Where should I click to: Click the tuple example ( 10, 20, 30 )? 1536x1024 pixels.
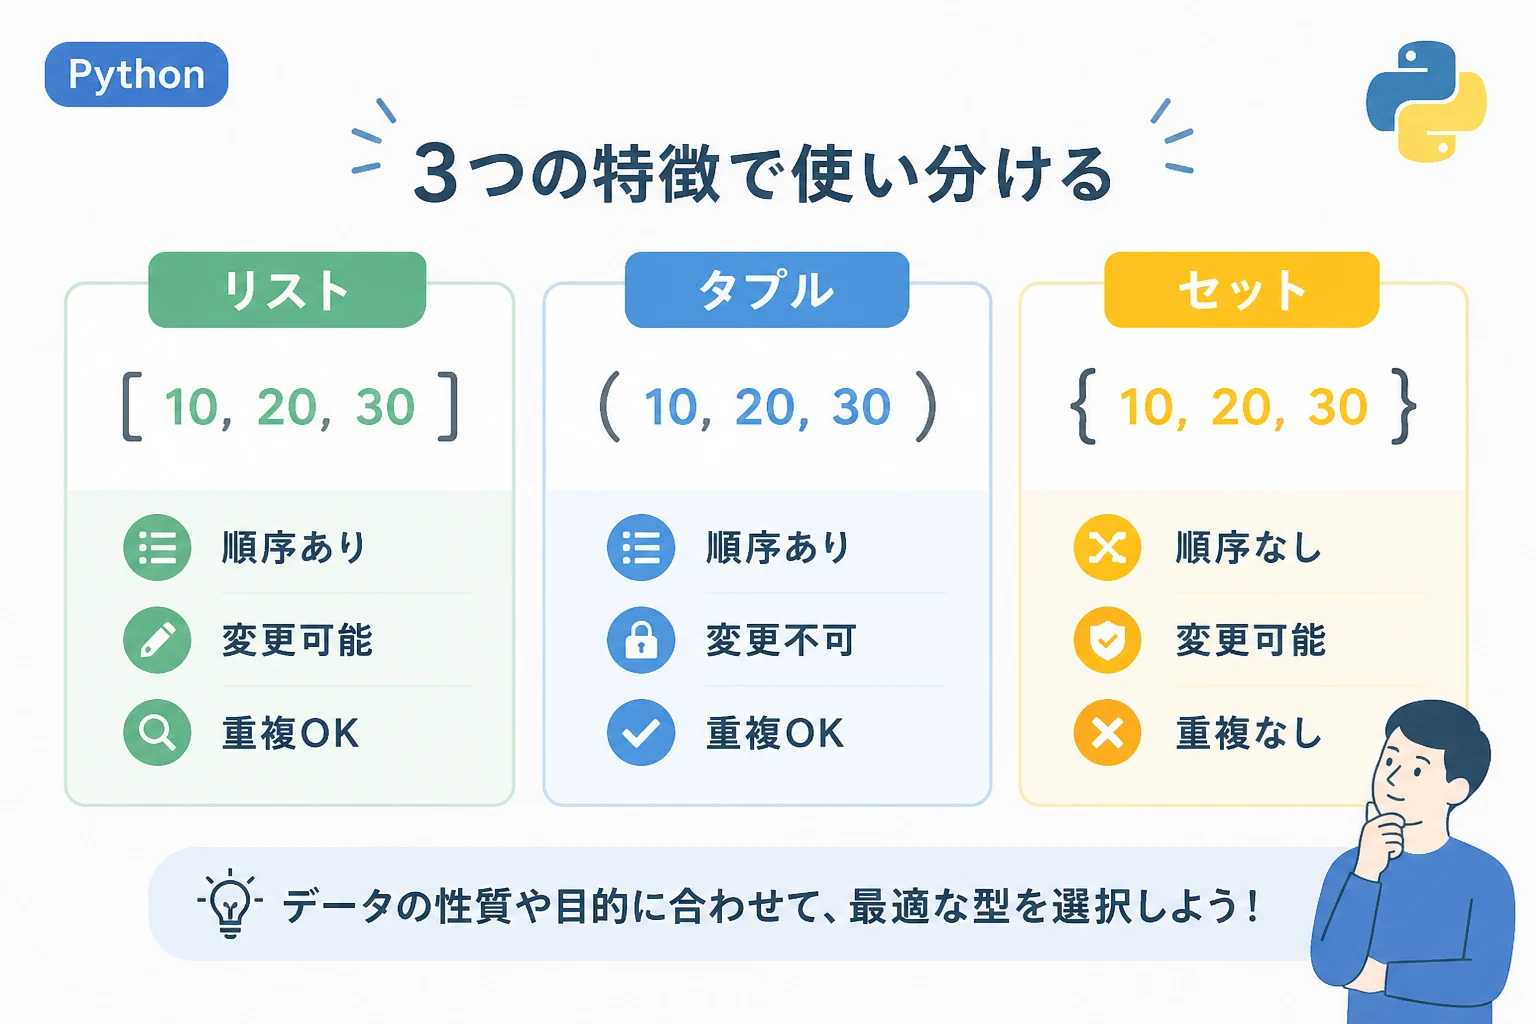[768, 407]
